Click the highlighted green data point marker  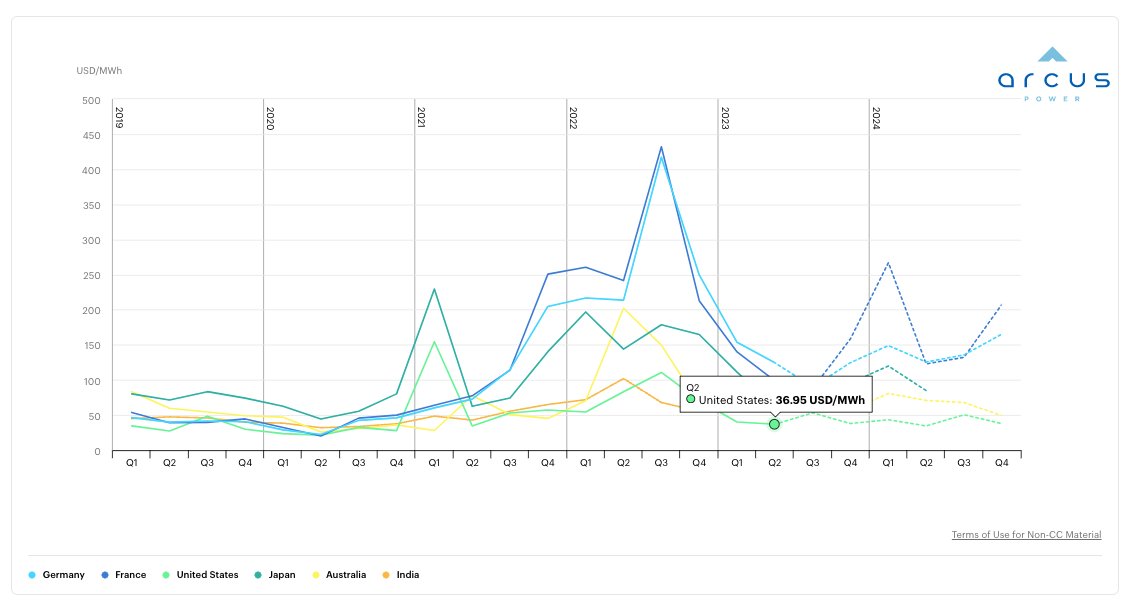pos(772,424)
